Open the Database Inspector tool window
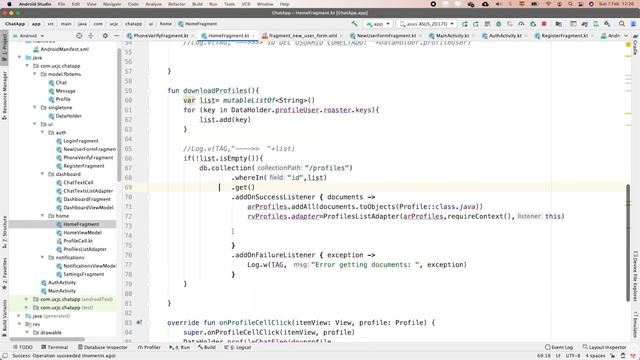This screenshot has height=360, width=640. tap(102, 347)
